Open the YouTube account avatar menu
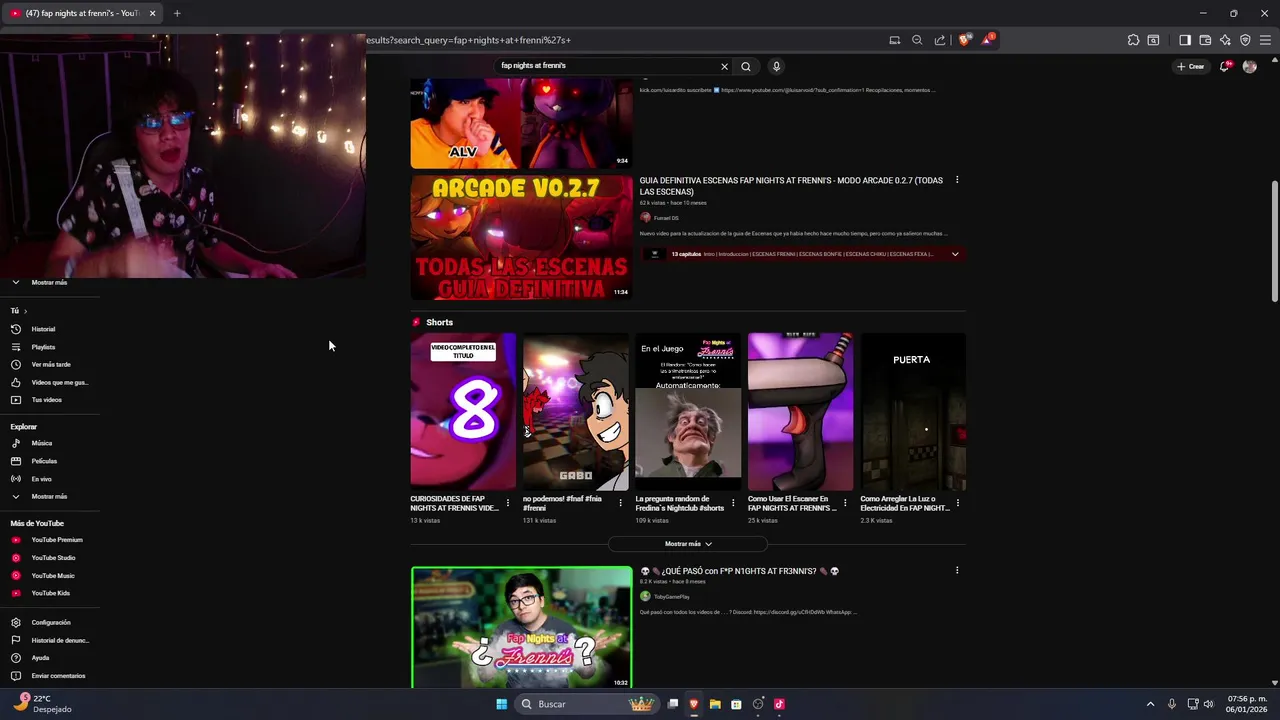This screenshot has height=720, width=1280. pos(1249,66)
